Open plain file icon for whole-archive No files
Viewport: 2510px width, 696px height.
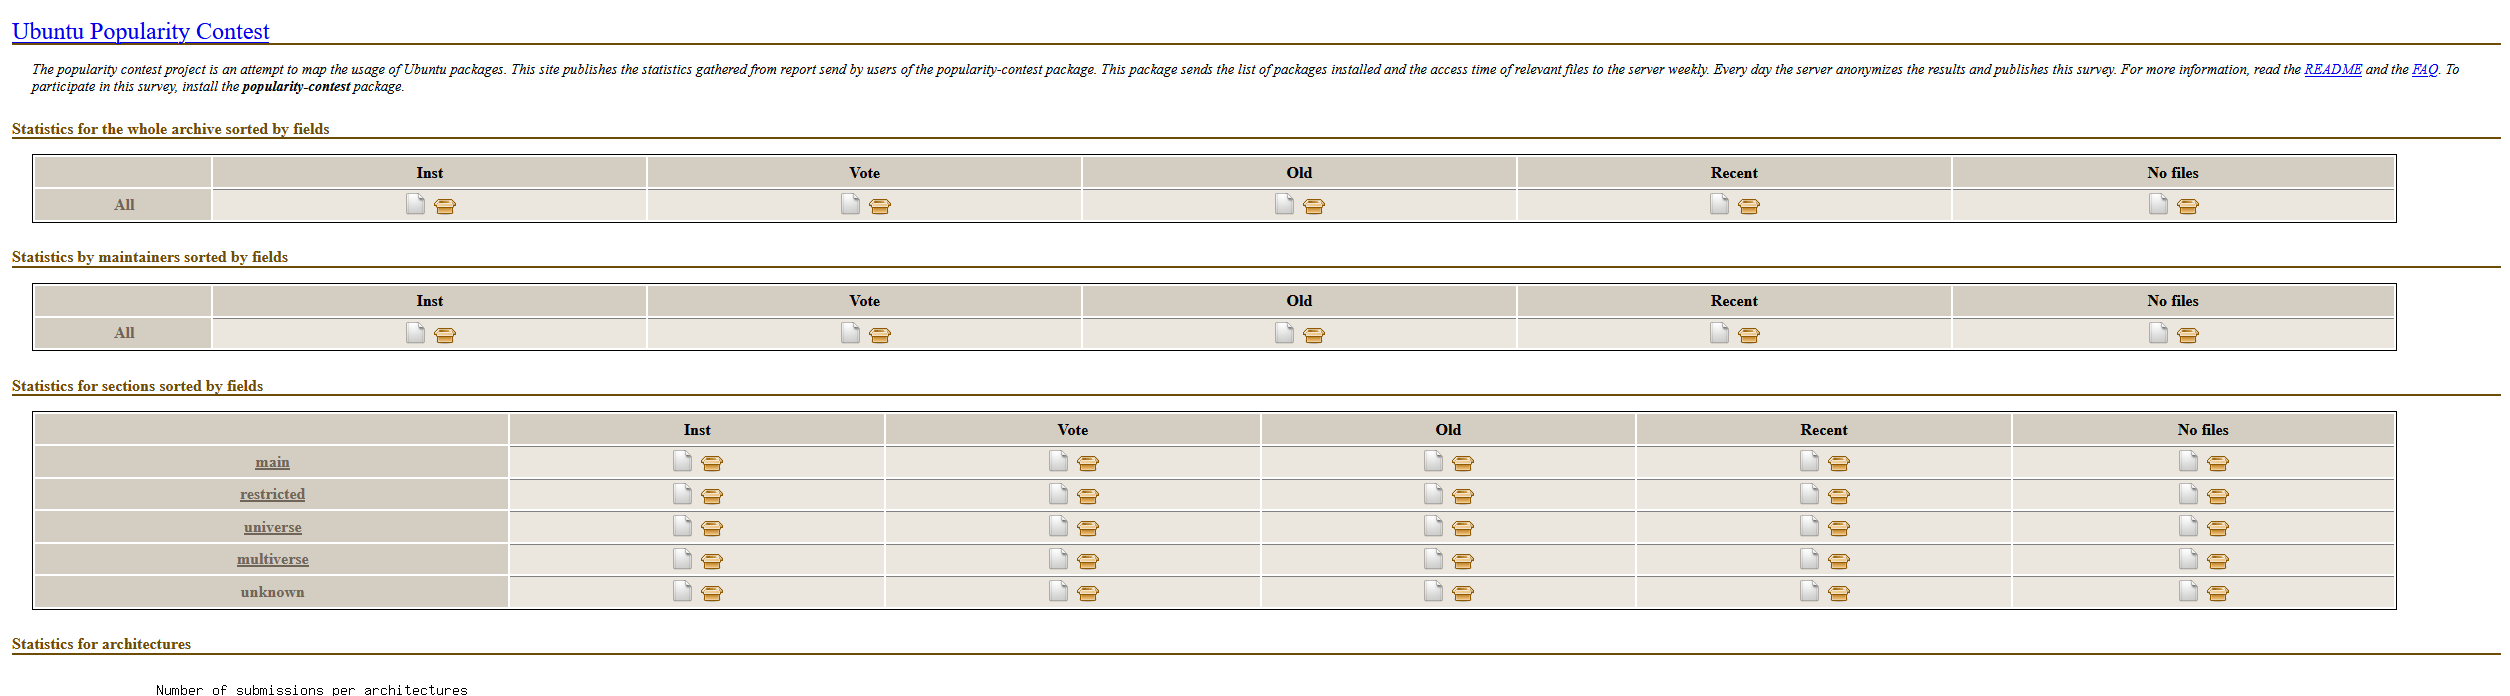(2158, 205)
